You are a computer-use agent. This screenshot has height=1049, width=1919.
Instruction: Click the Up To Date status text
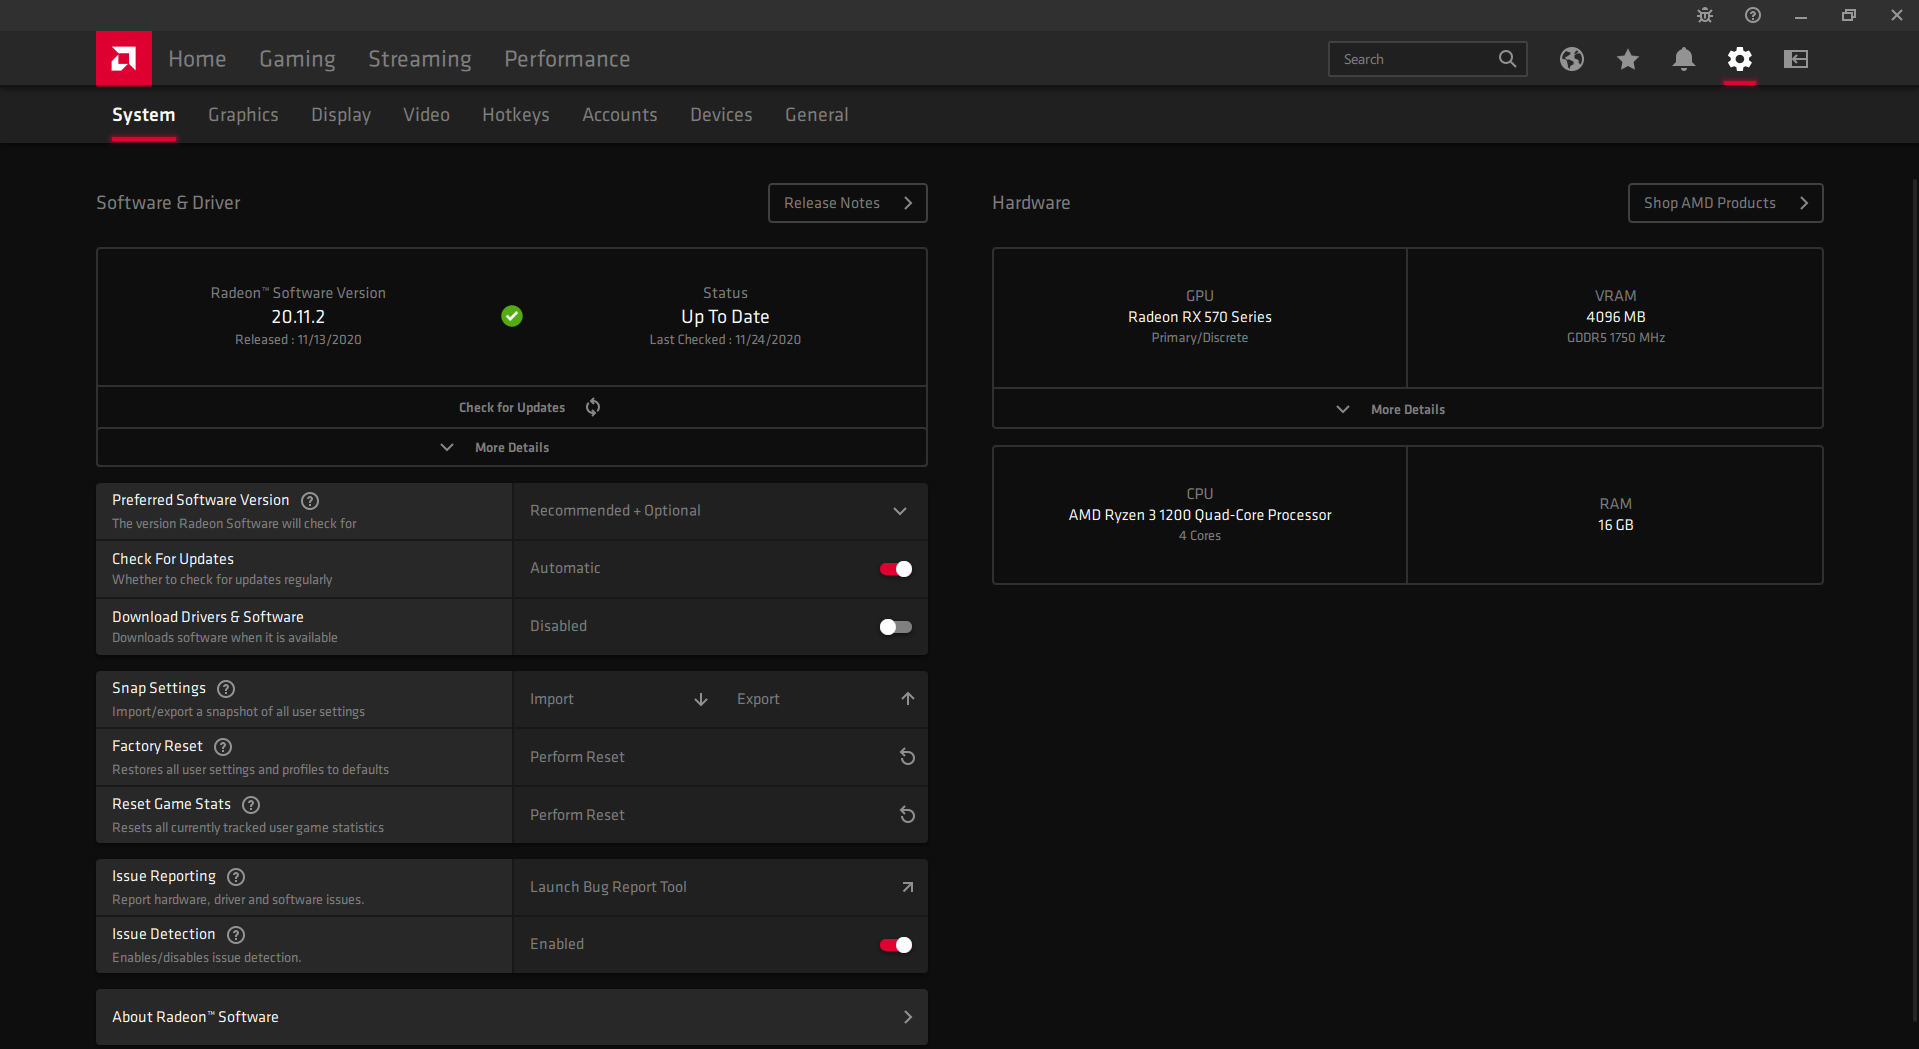725,317
